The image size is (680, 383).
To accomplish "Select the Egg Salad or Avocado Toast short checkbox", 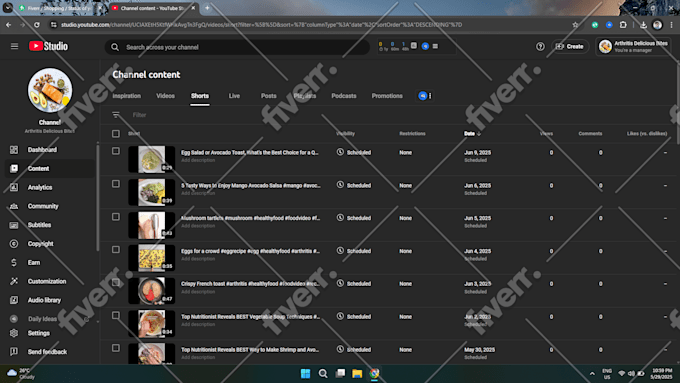I will click(116, 151).
